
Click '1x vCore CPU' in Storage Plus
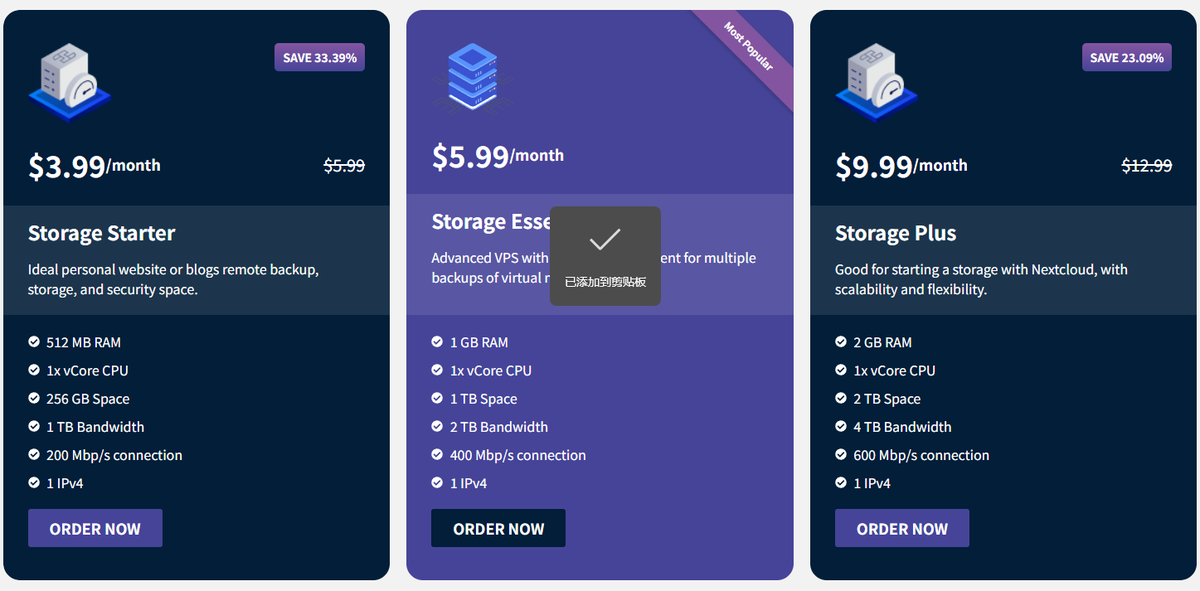(894, 370)
